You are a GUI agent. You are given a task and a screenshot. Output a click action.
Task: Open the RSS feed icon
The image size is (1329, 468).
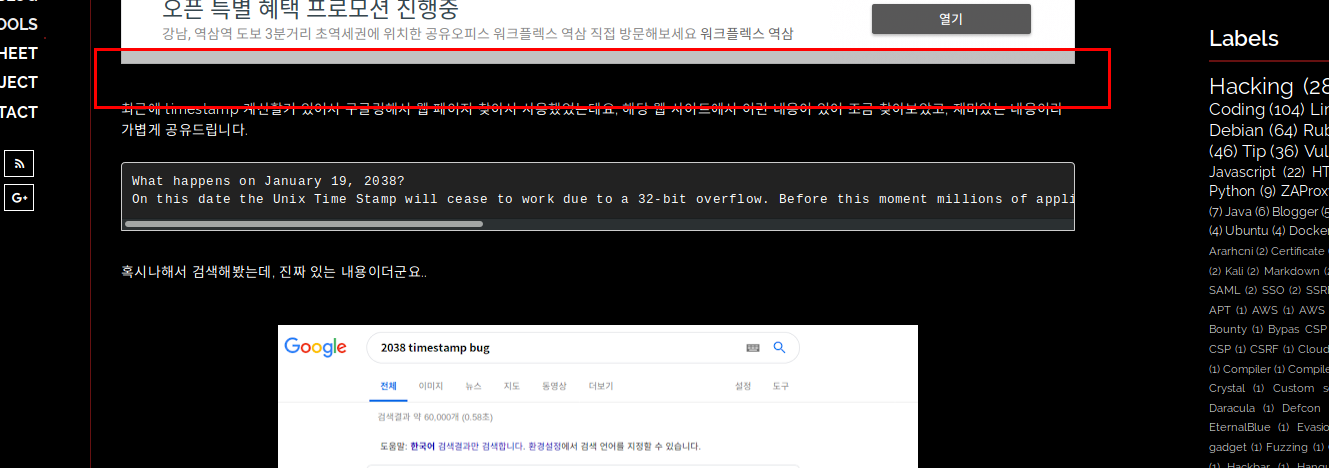pos(19,164)
